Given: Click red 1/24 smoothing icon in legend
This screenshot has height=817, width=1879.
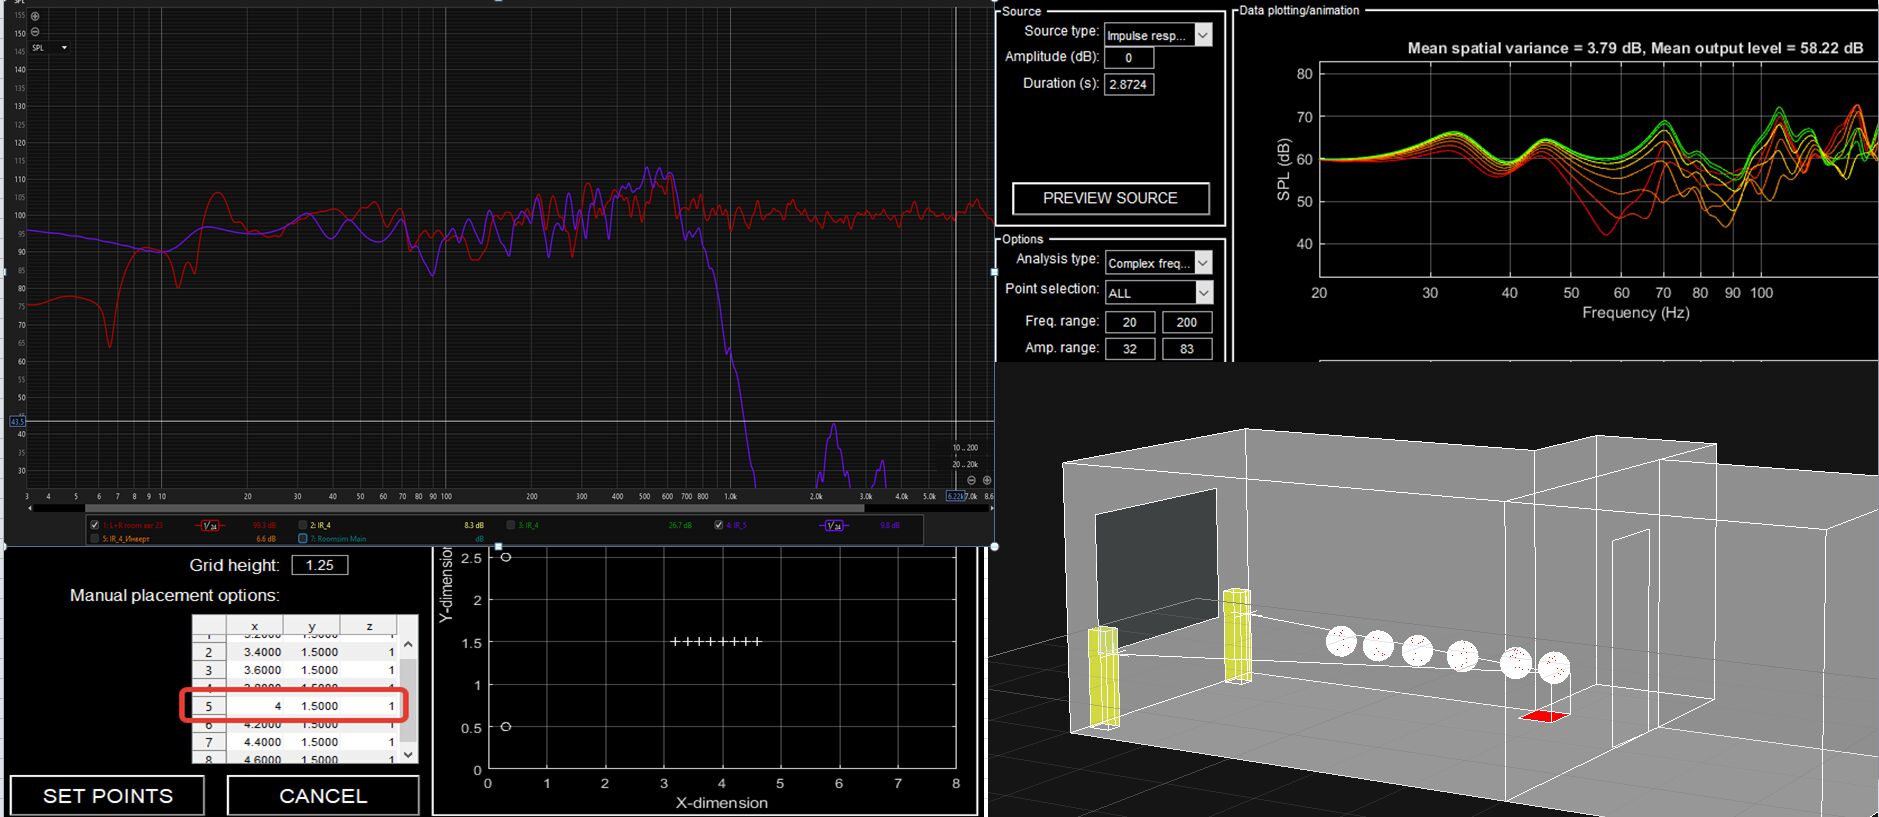Looking at the screenshot, I should pyautogui.click(x=210, y=525).
